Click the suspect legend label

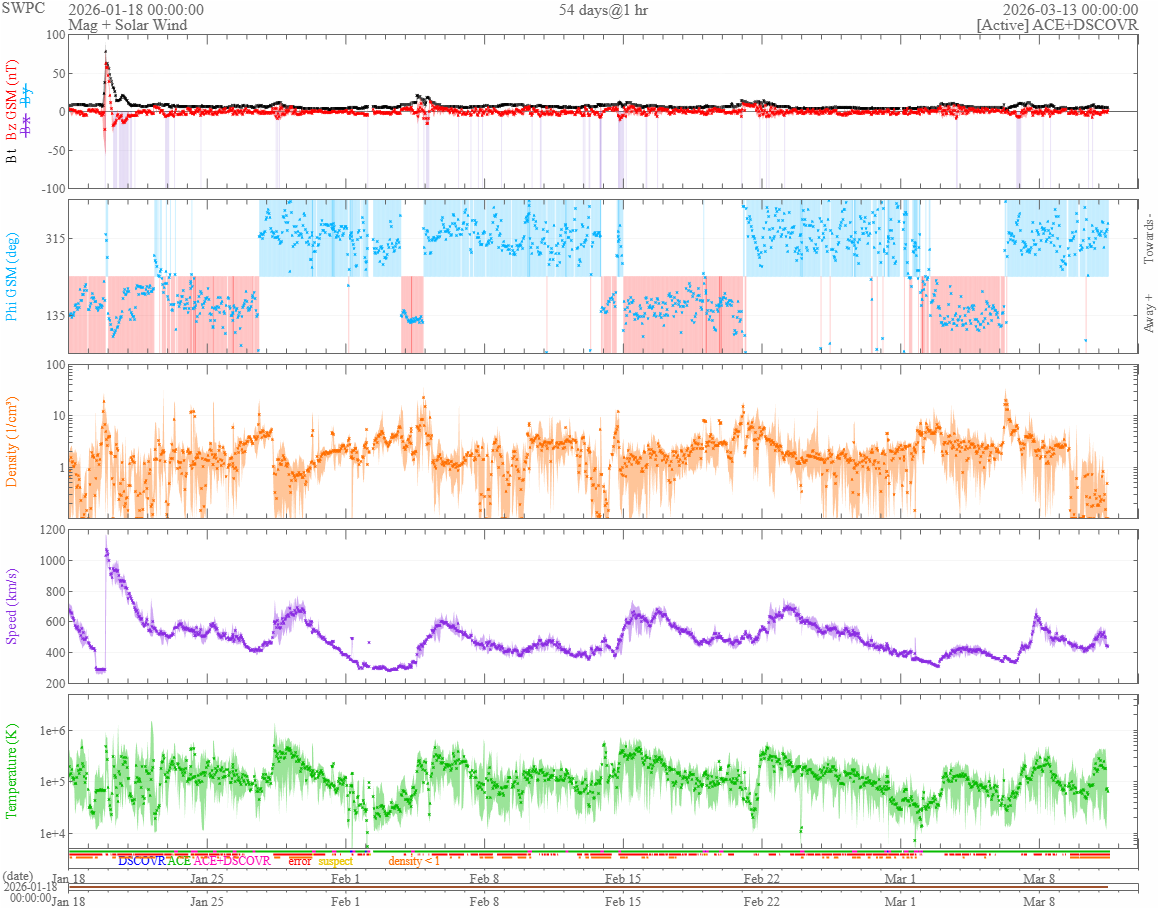coord(335,861)
